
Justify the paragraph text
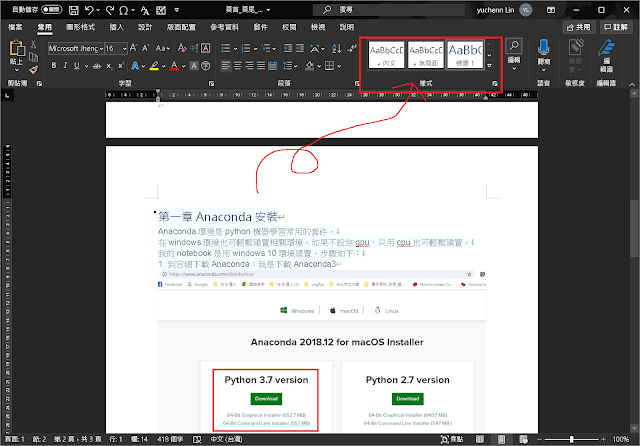(x=261, y=66)
